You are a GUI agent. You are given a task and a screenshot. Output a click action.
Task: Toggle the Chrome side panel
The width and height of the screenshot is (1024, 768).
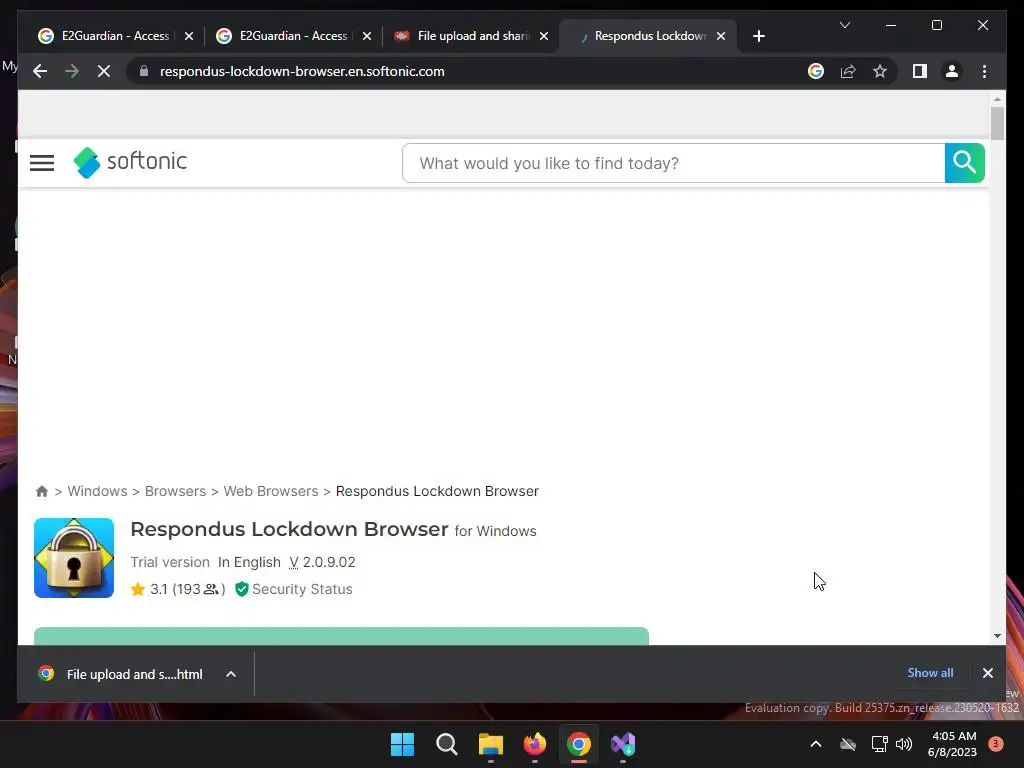tap(920, 71)
